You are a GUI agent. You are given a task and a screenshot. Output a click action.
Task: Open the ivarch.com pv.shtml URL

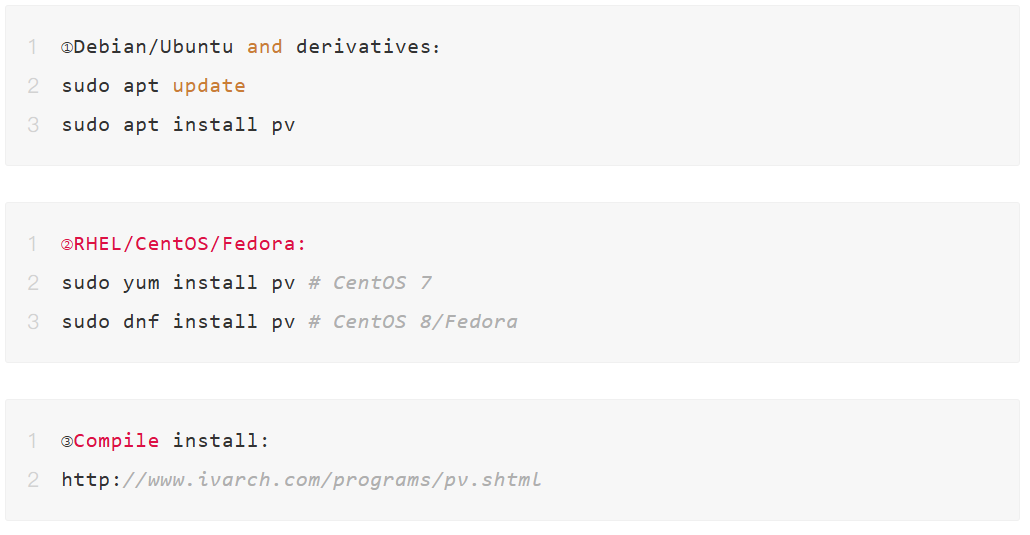coord(302,480)
